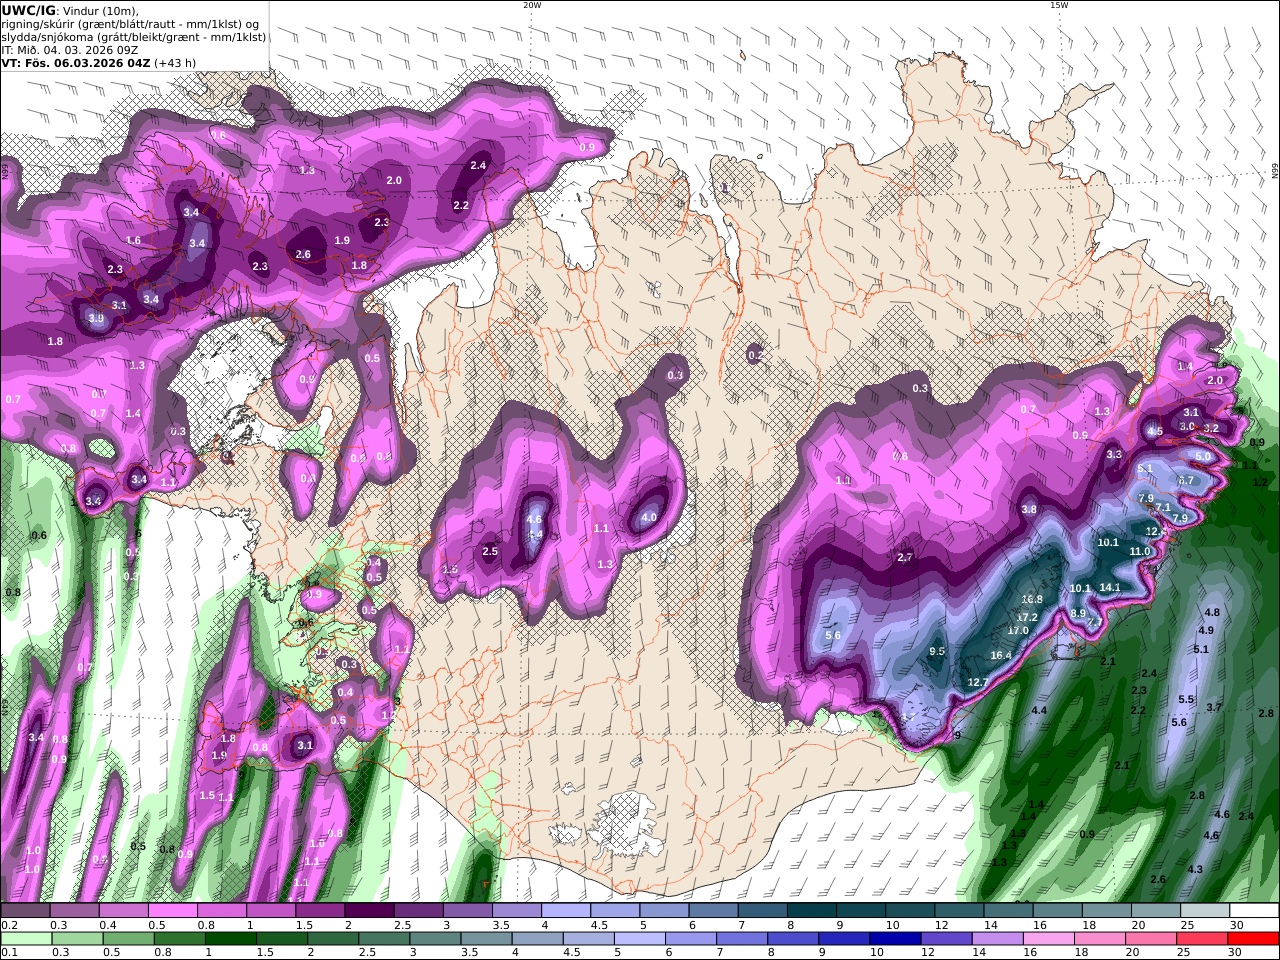Screen dimensions: 1280x960
Task: Click the bright red swatch ending the bottom legend
Action: coord(1253,939)
